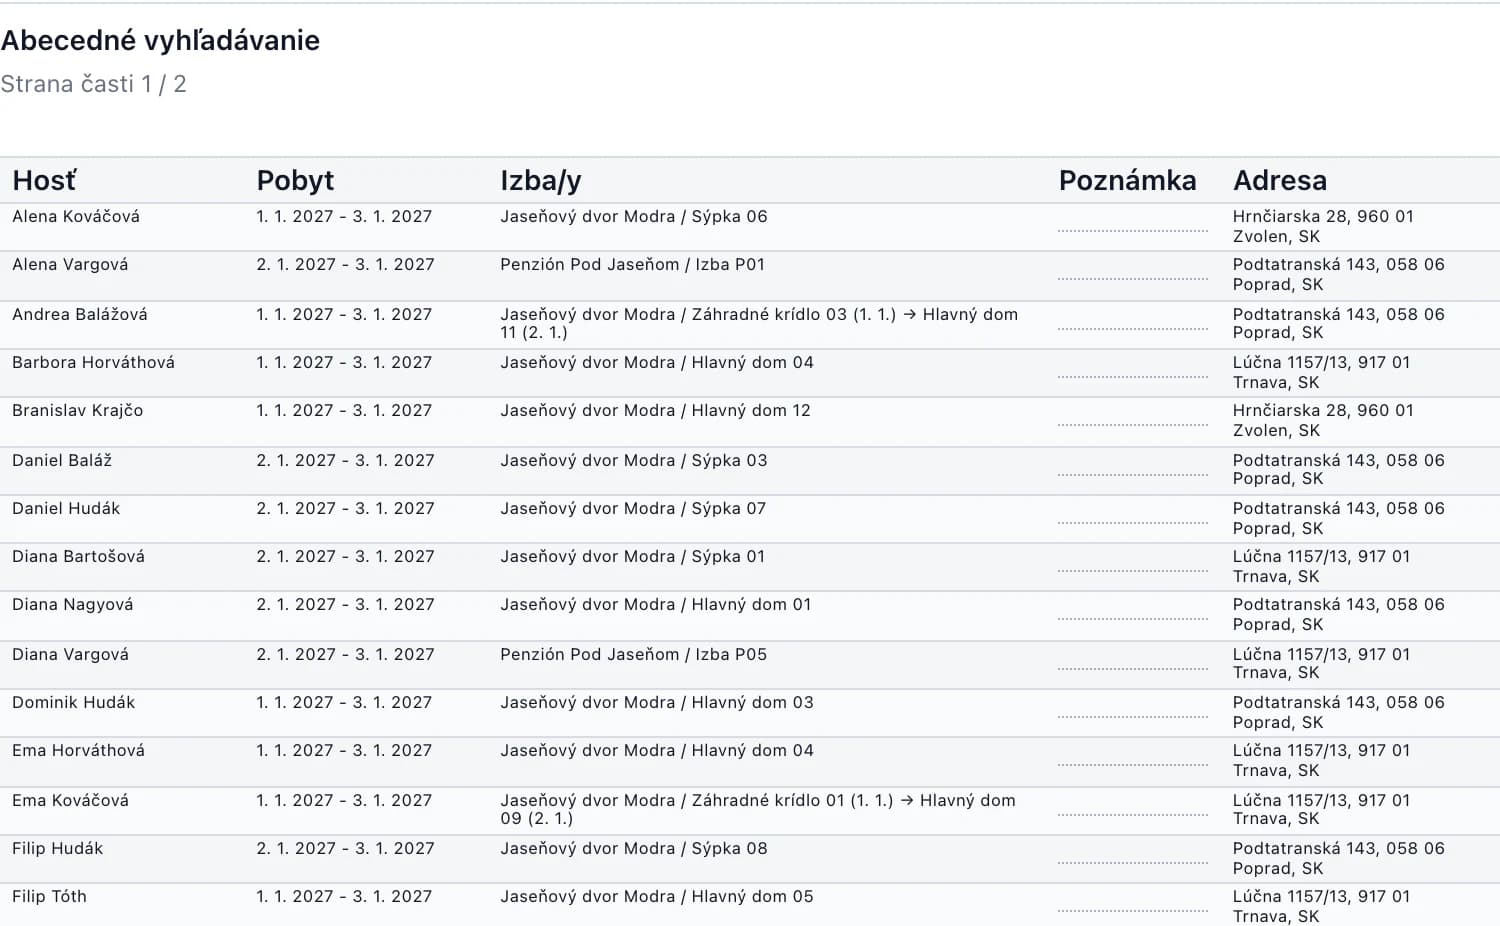Click guest name "Diana Bartošová"

click(x=78, y=556)
